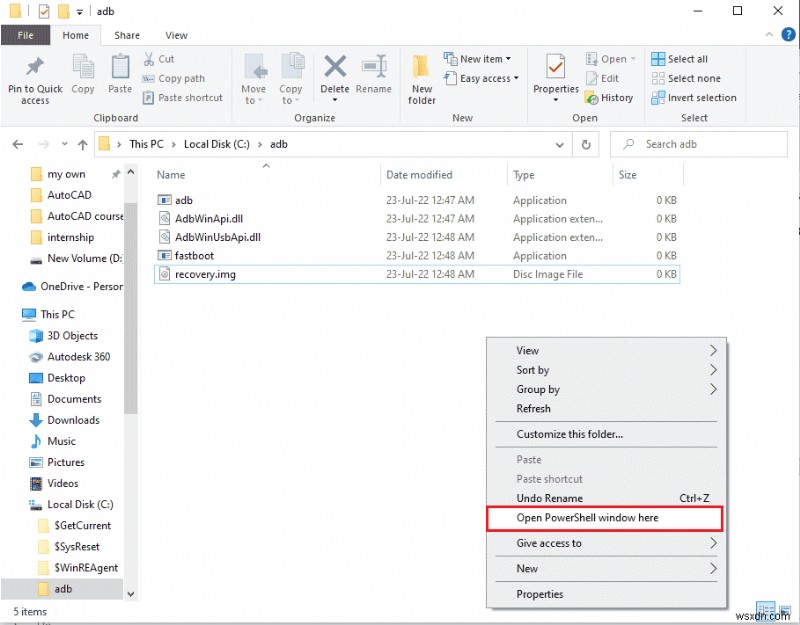
Task: Click Local Disk (C:) breadcrumb
Action: 216,144
